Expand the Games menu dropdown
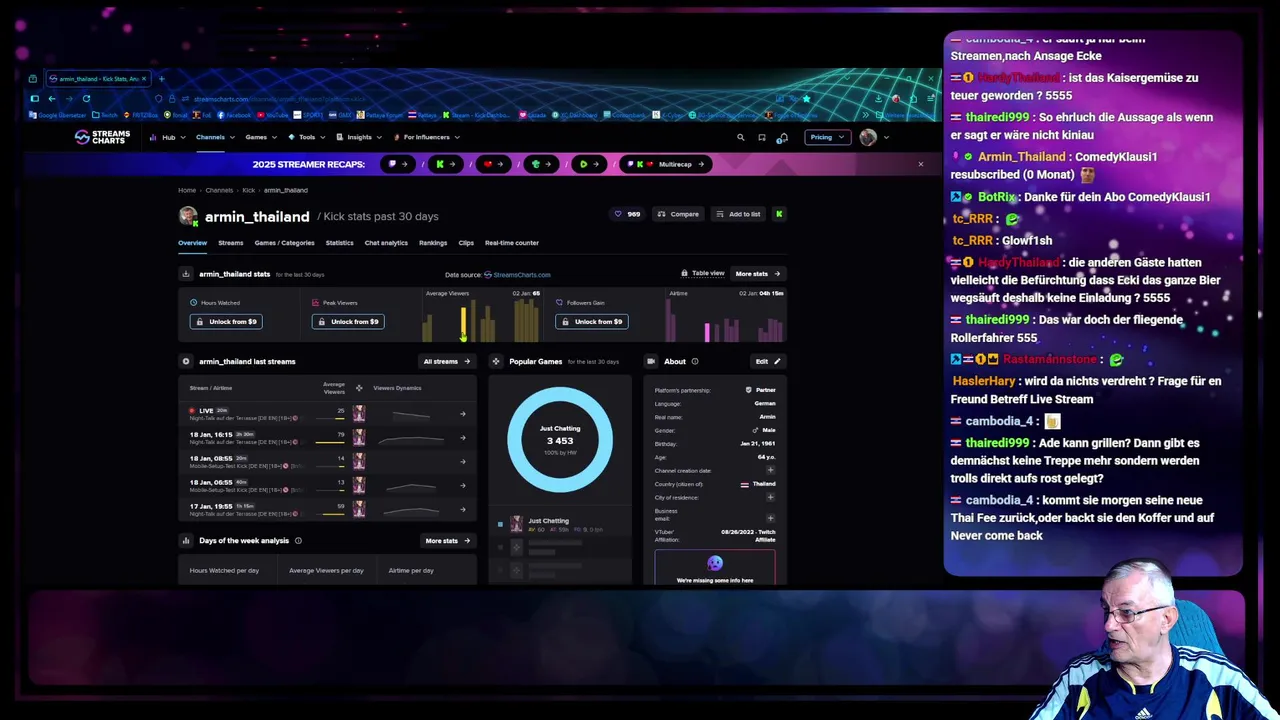This screenshot has height=720, width=1280. [x=260, y=137]
